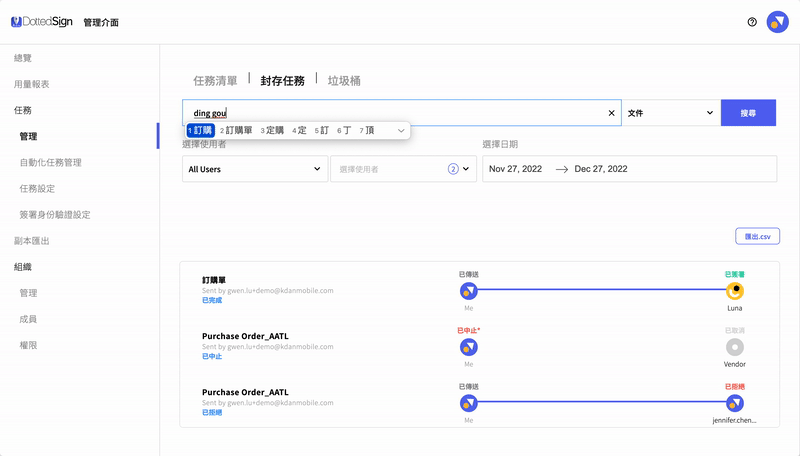Click the 已完成 status label
This screenshot has height=456, width=800.
click(212, 300)
